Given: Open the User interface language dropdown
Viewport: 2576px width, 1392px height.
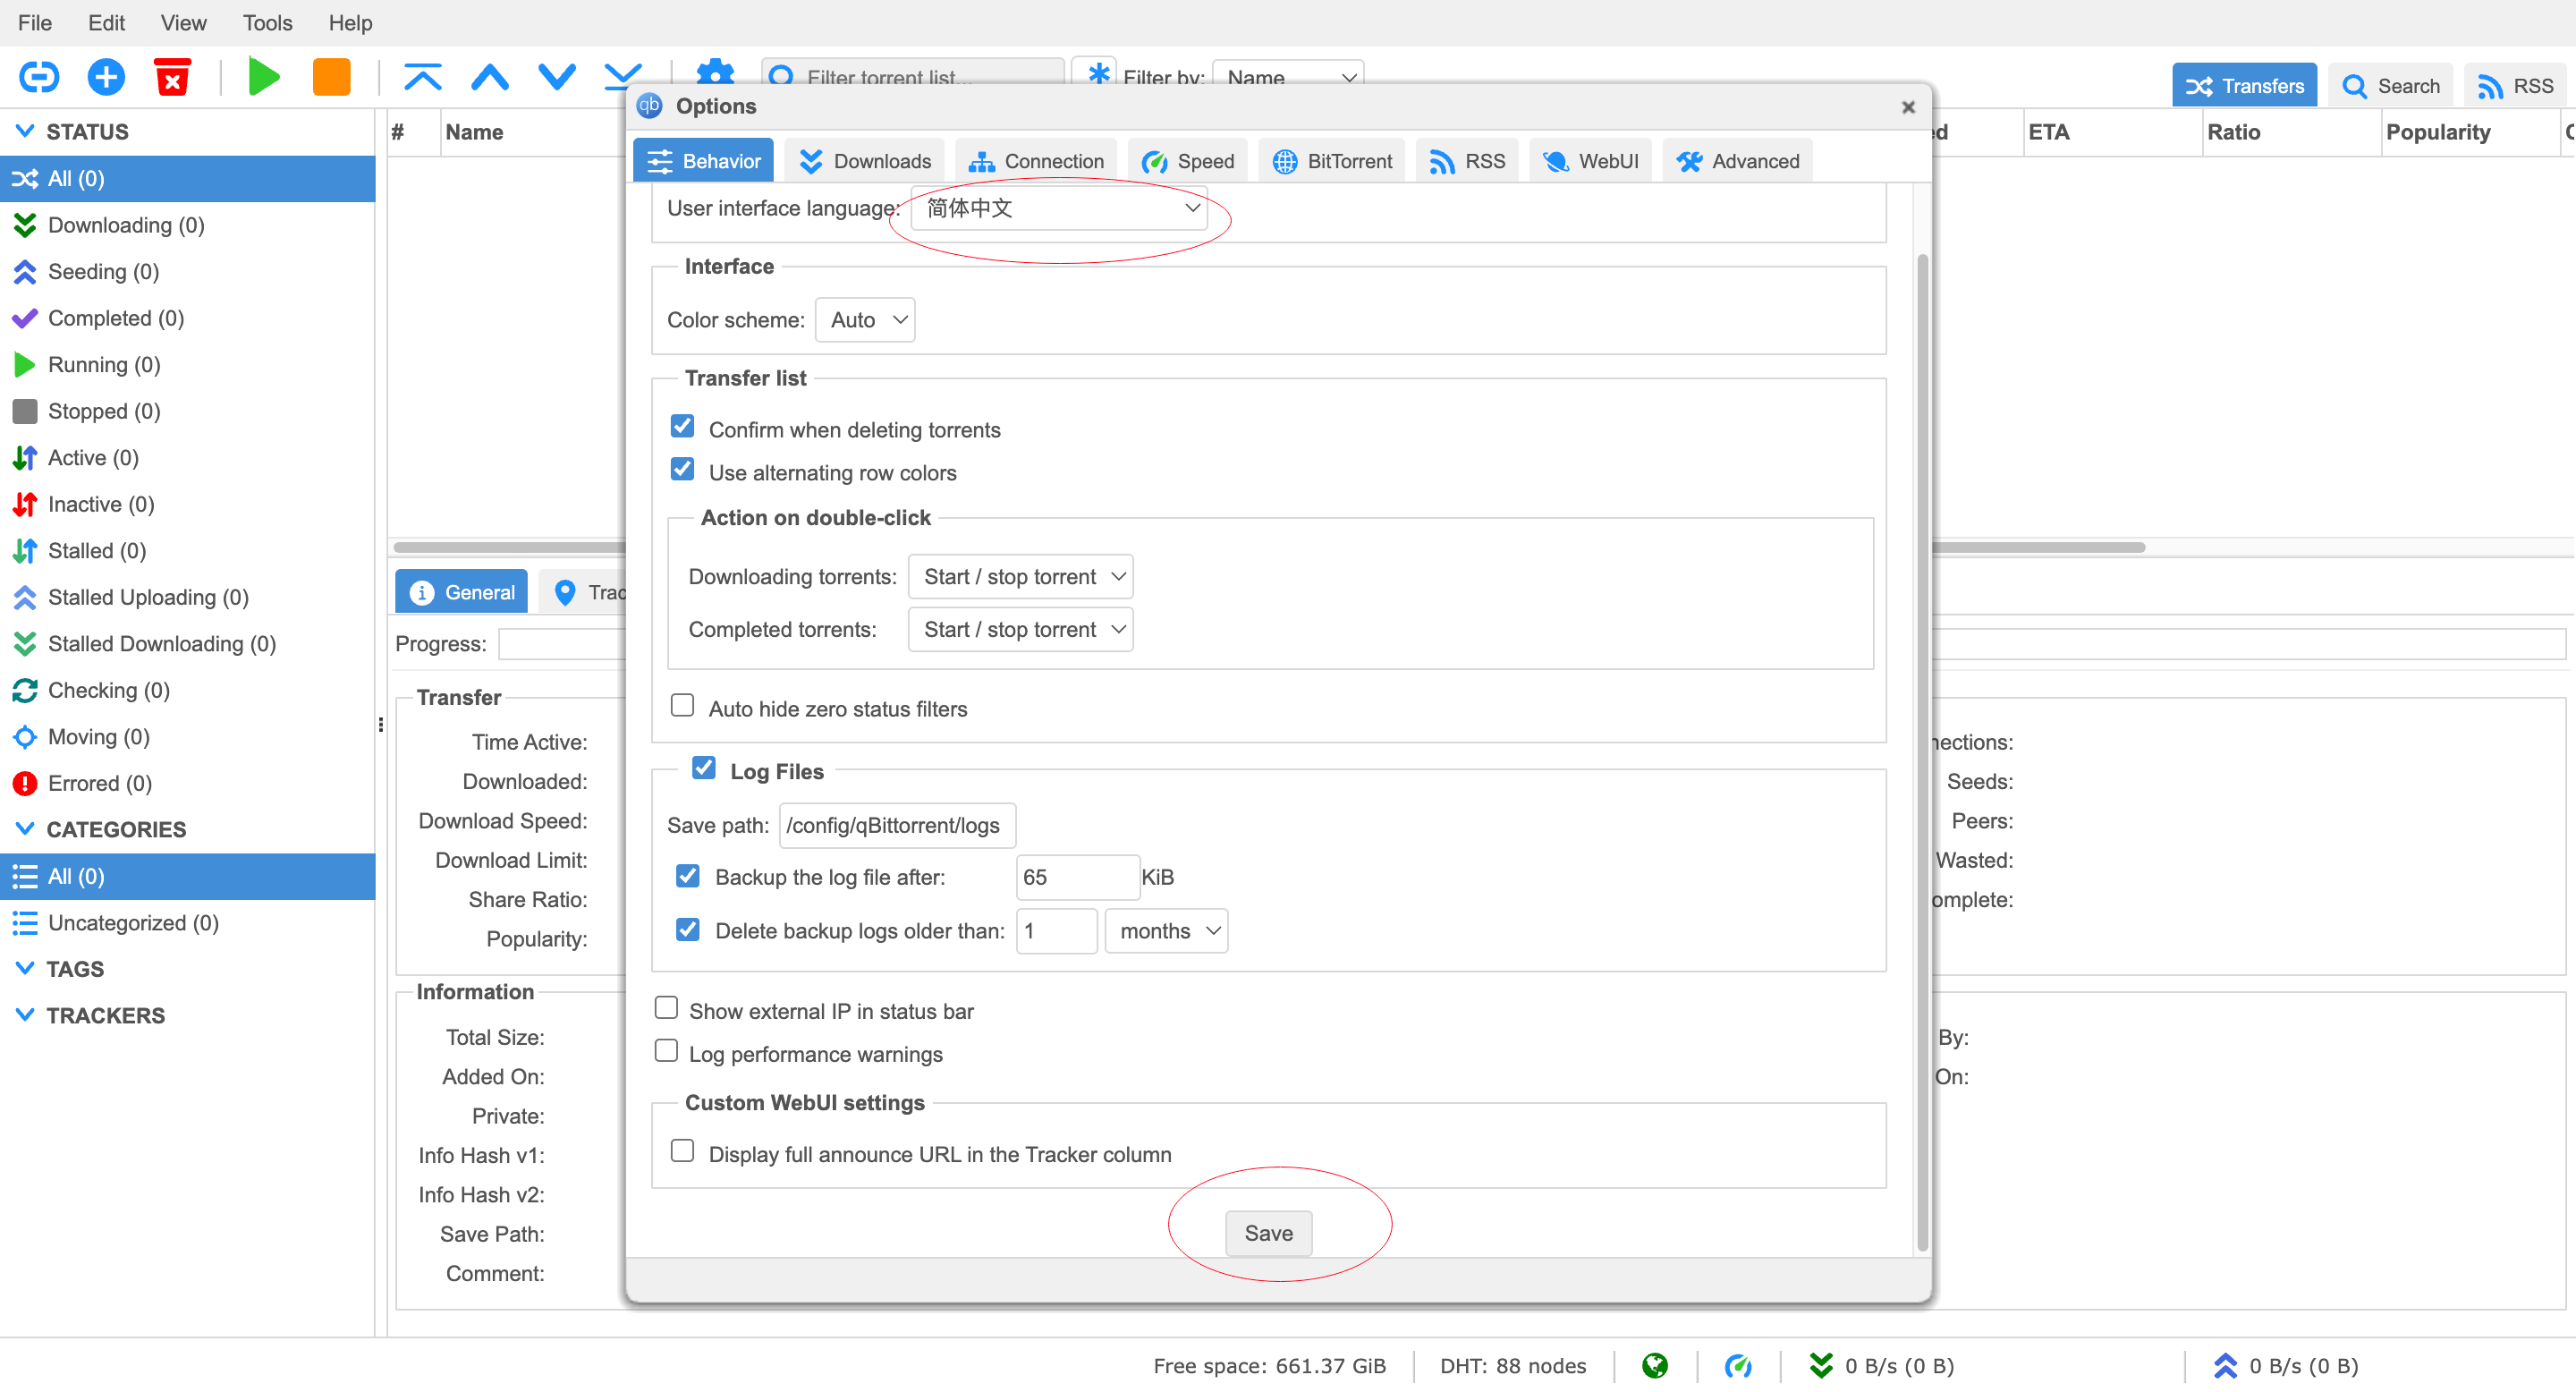Looking at the screenshot, I should pos(1060,208).
